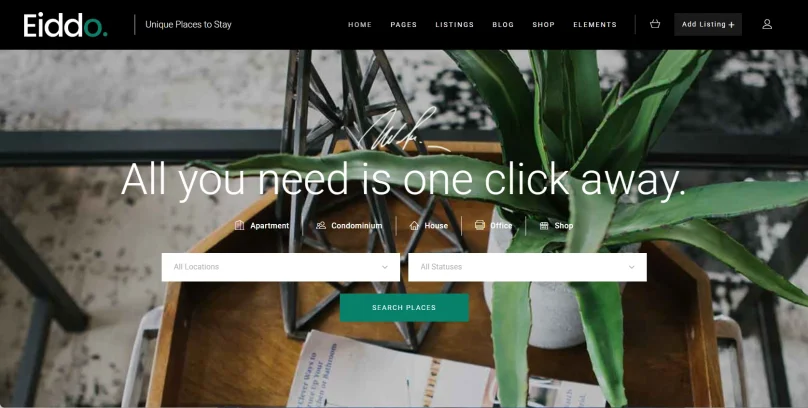
Task: Click the Search Places button
Action: [404, 308]
